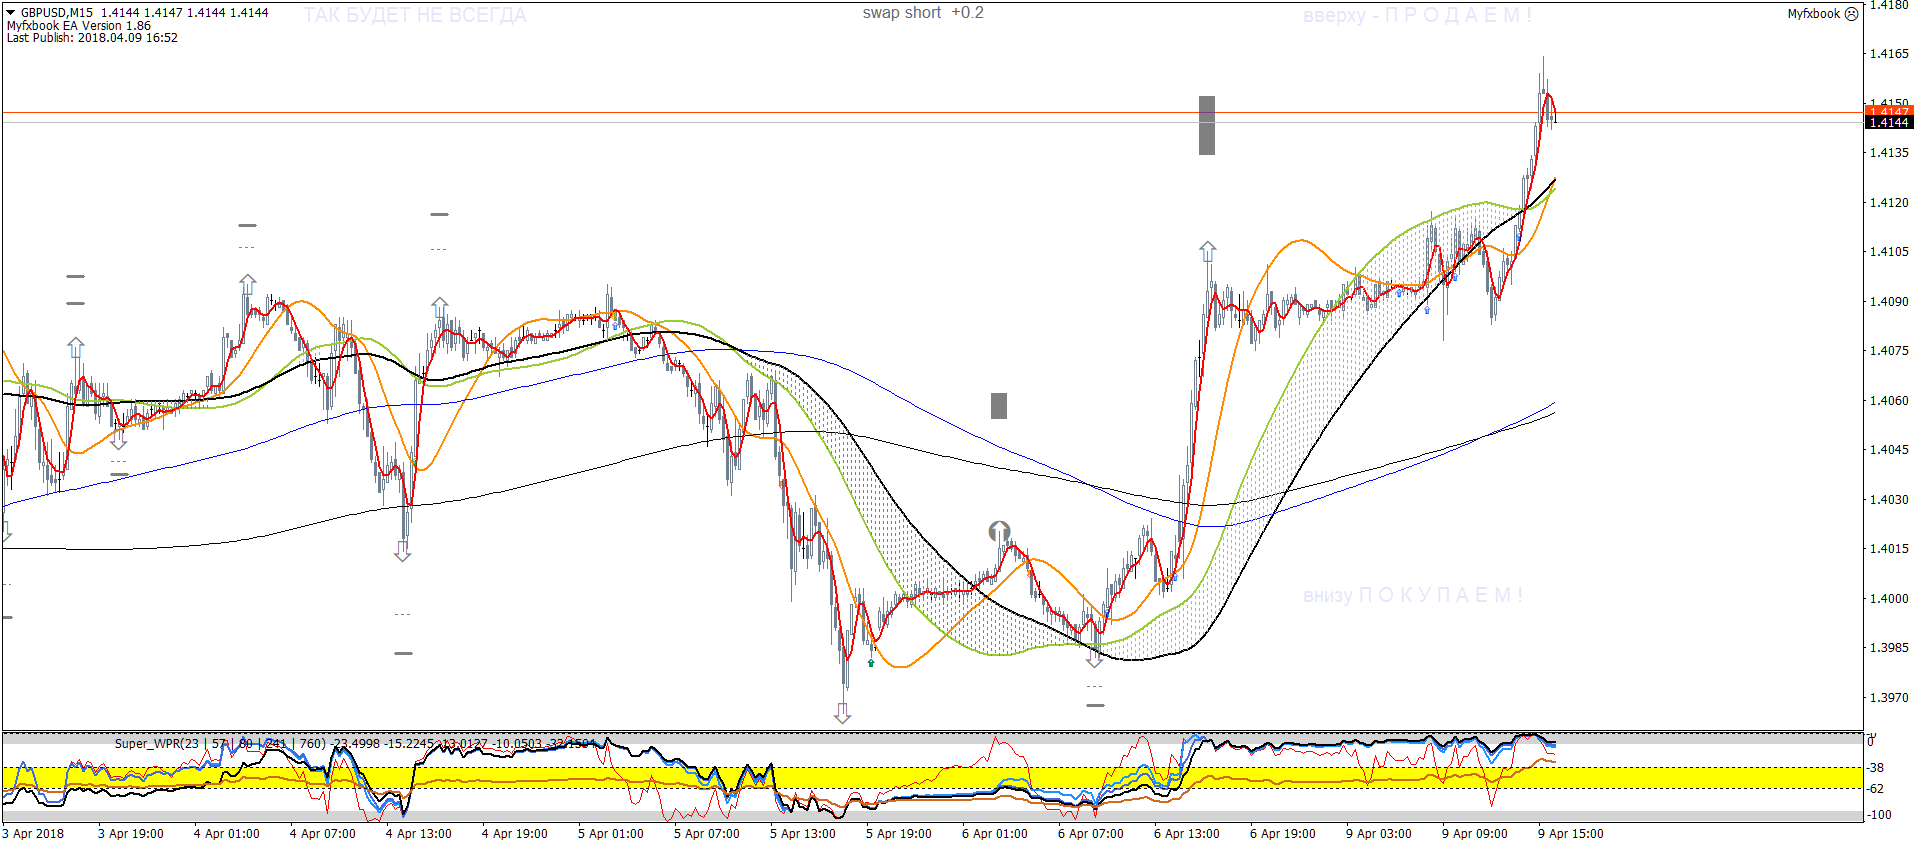Image resolution: width=1916 pixels, height=846 pixels.
Task: Click the small teal arrow near 5 Apr 19:00
Action: click(871, 663)
